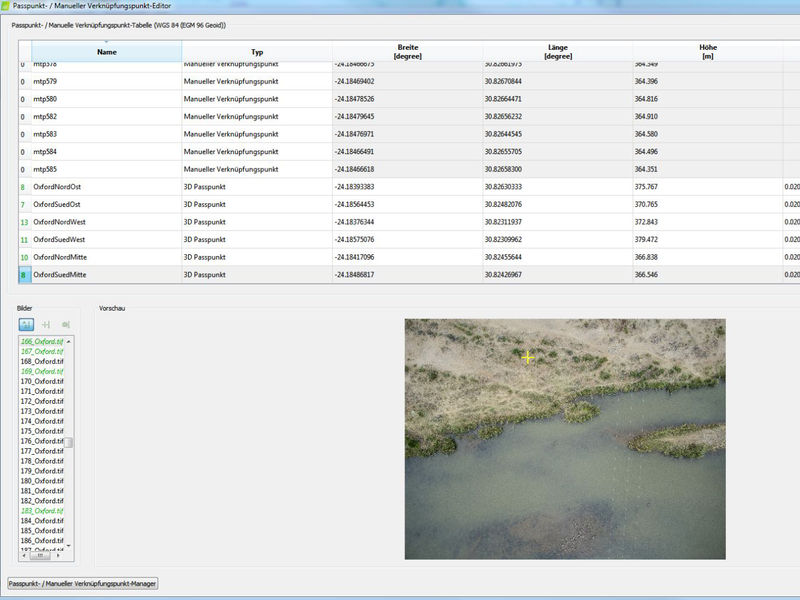Viewport: 800px width, 600px height.
Task: Click the Höhe [m] column header
Action: [x=708, y=52]
